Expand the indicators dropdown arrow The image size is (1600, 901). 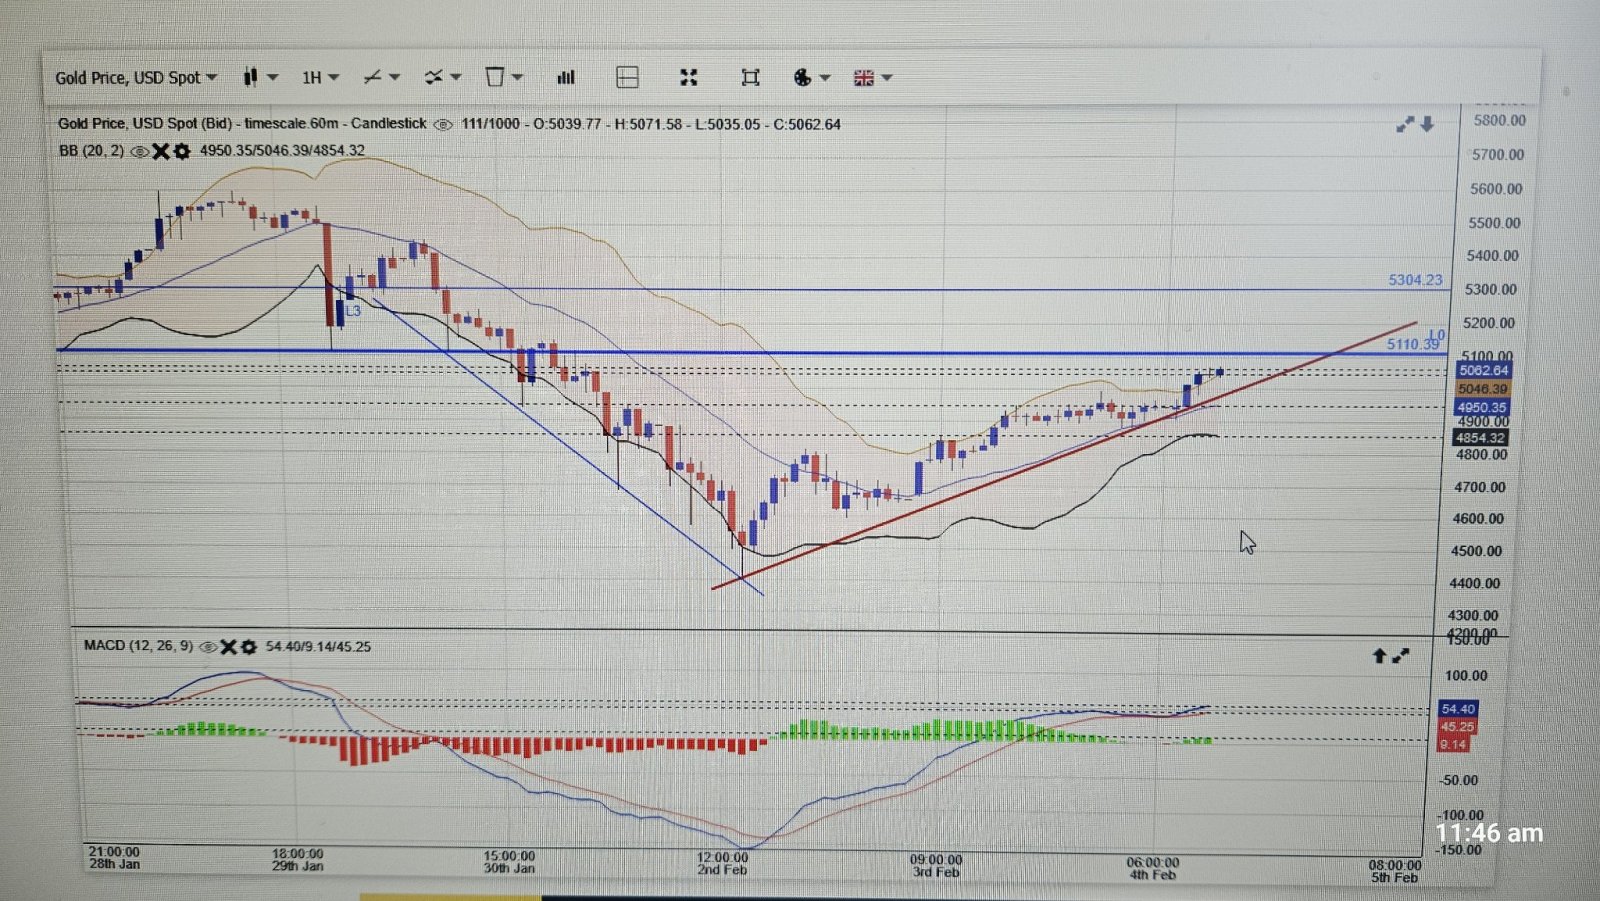[455, 77]
